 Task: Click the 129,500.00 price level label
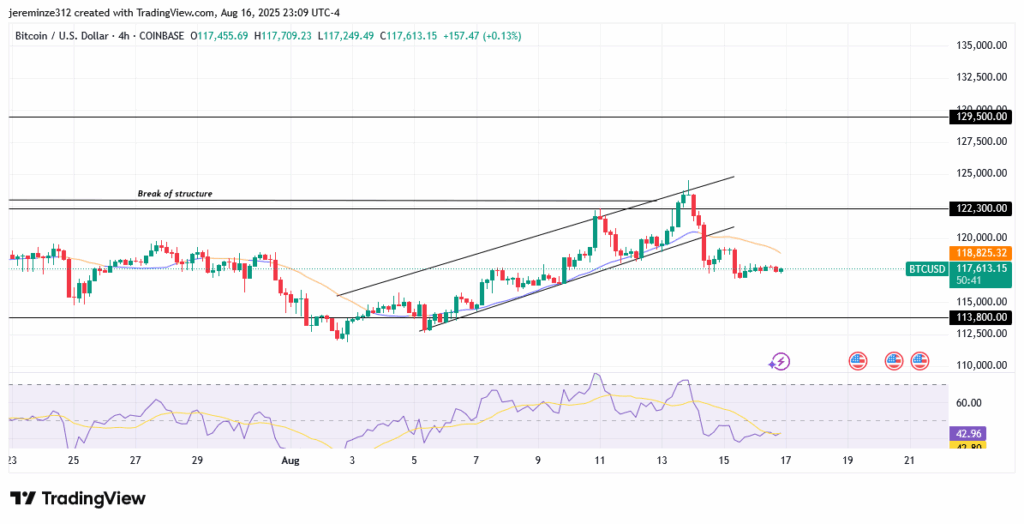click(980, 118)
